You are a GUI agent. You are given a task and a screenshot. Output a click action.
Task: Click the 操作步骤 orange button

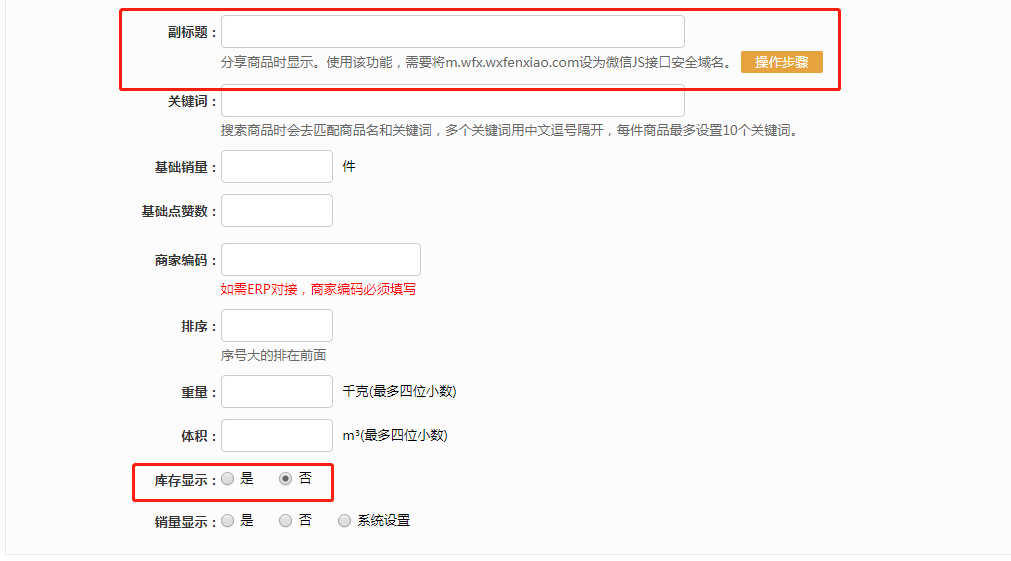click(x=781, y=62)
